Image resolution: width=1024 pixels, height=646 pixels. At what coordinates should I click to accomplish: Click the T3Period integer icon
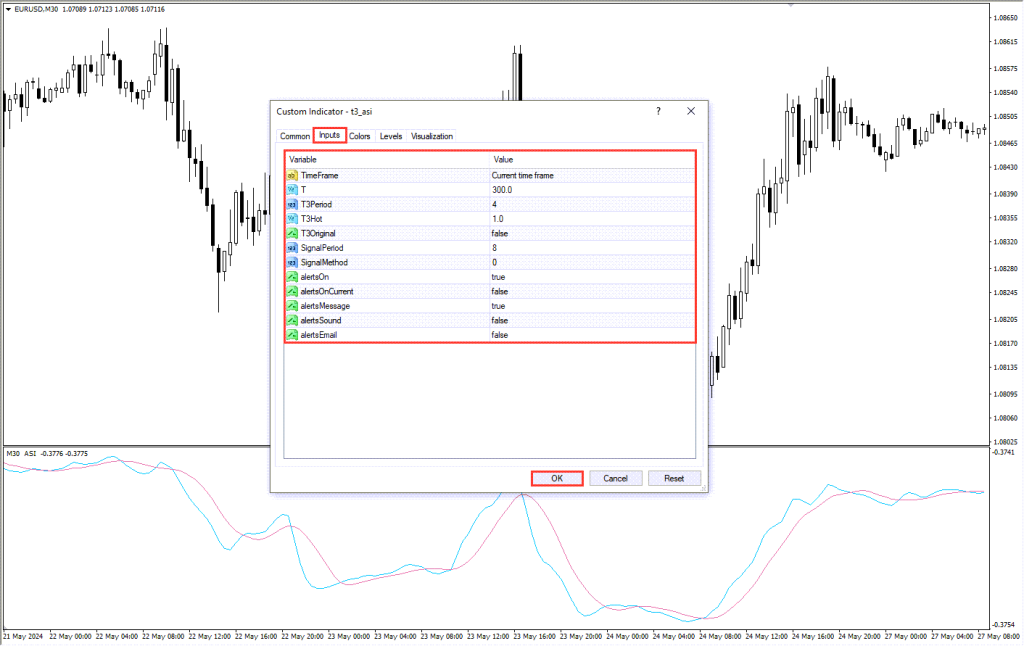tap(292, 204)
